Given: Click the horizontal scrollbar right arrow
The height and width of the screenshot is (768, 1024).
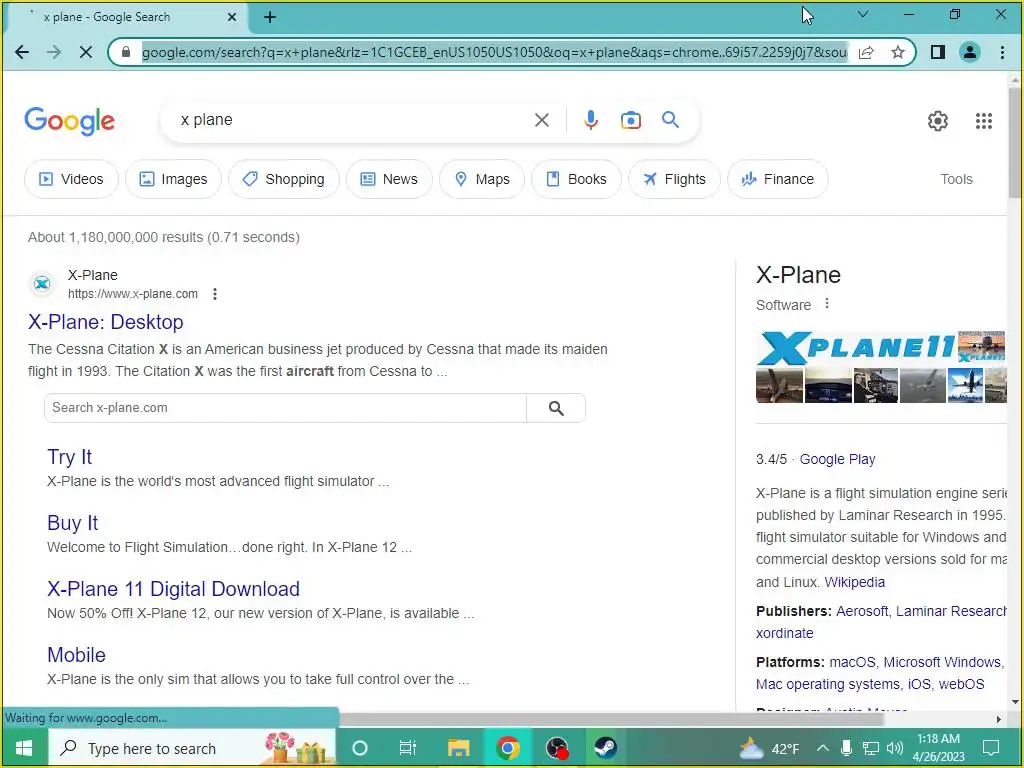Looking at the screenshot, I should (x=999, y=719).
